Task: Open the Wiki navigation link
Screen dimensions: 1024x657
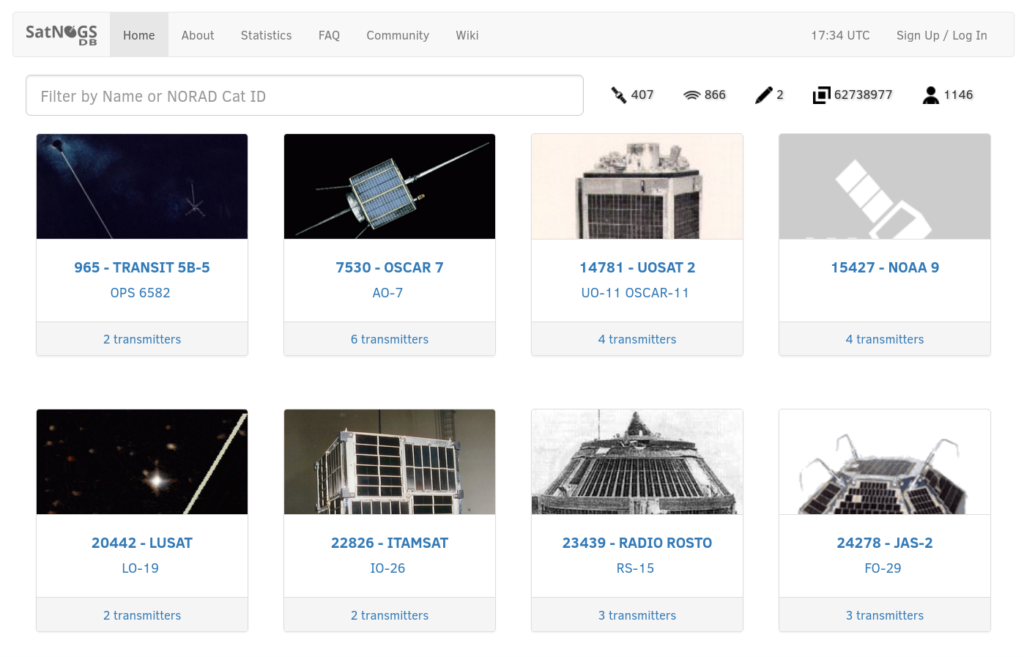Action: click(x=467, y=35)
